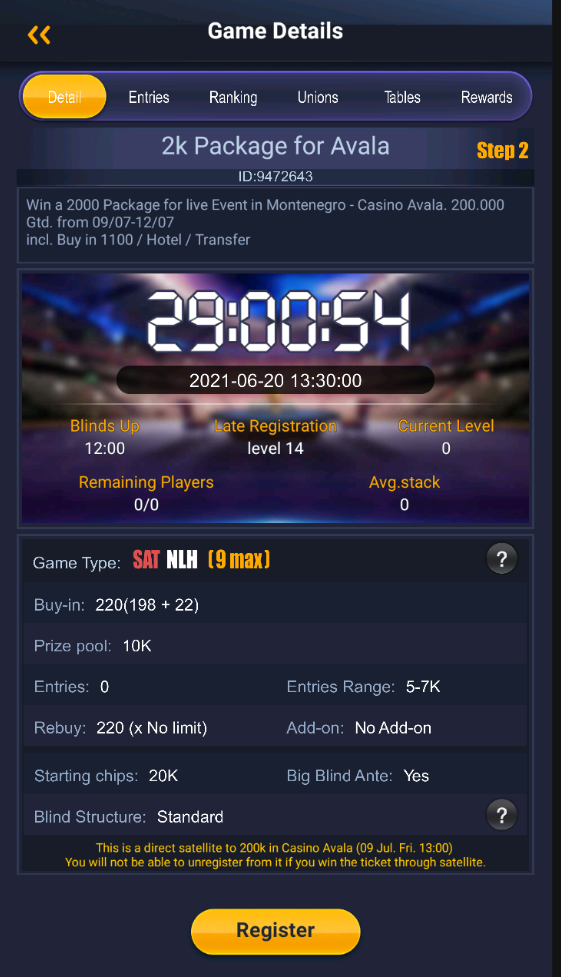Image resolution: width=561 pixels, height=977 pixels.
Task: View the Unions tab
Action: tap(318, 97)
